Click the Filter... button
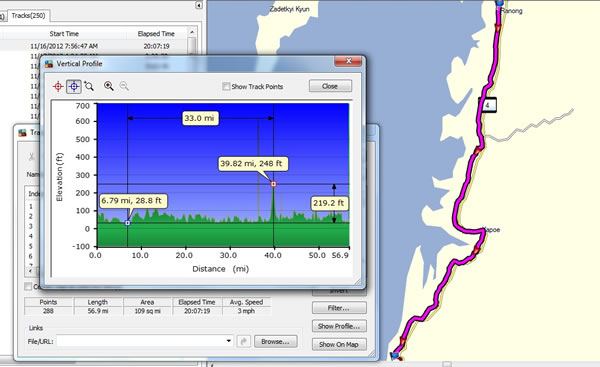 (339, 308)
